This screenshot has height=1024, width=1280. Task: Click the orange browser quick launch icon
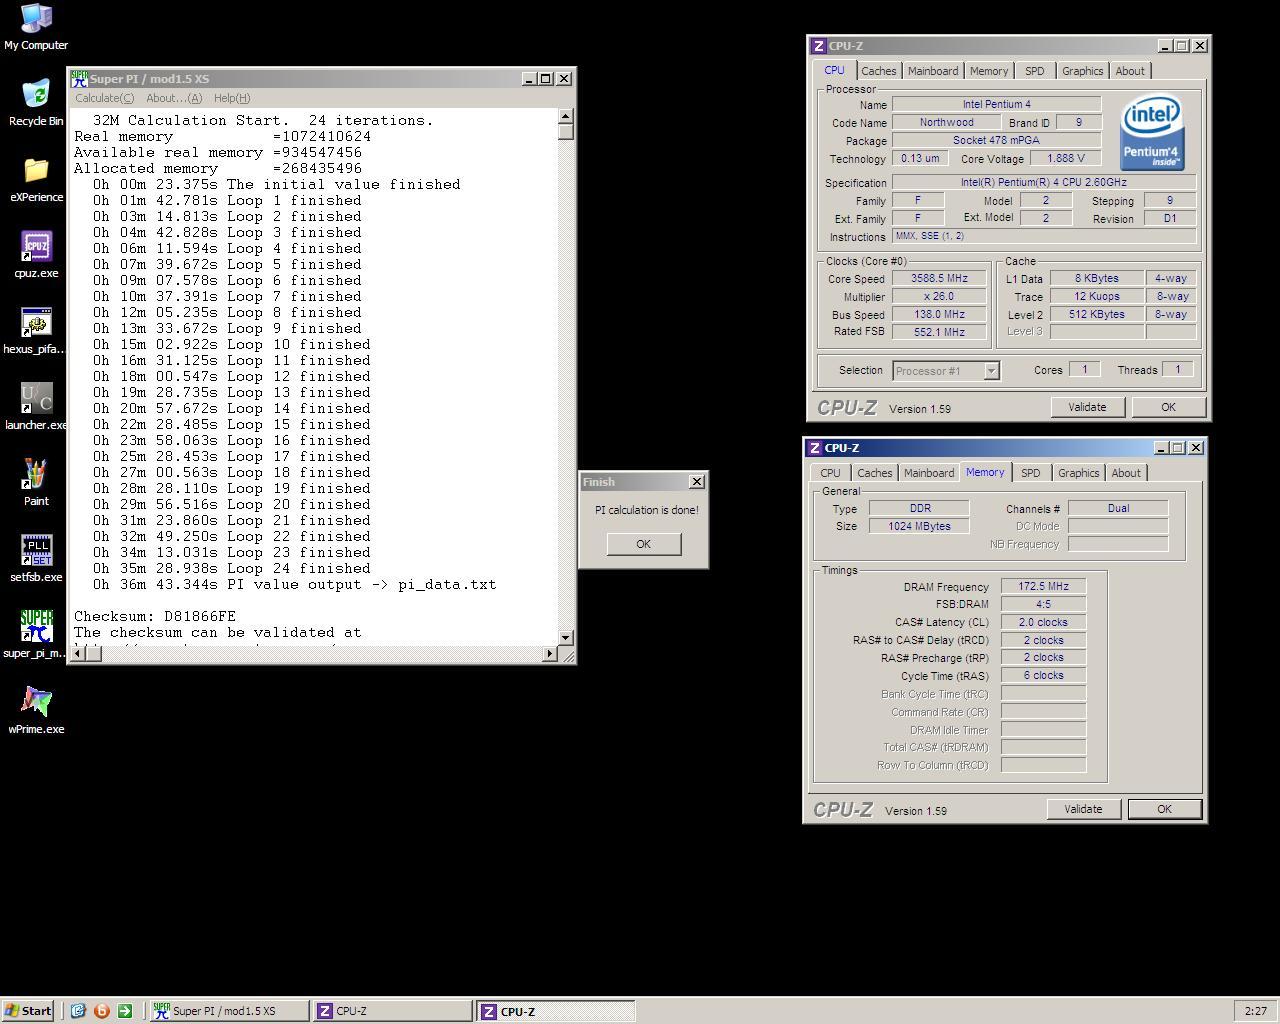pos(101,1011)
